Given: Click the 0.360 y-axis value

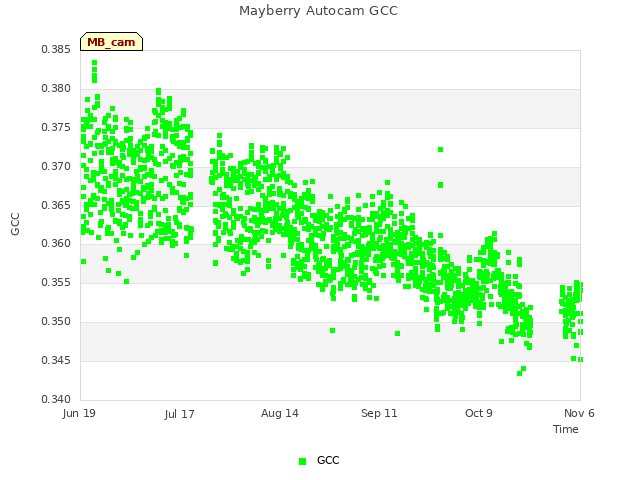Looking at the screenshot, I should point(56,244).
